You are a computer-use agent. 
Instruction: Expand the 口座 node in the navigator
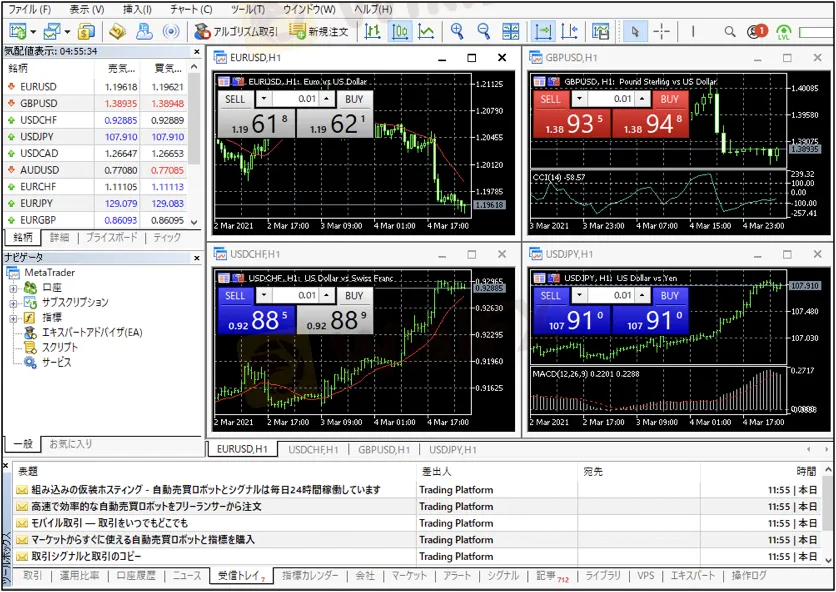click(13, 288)
